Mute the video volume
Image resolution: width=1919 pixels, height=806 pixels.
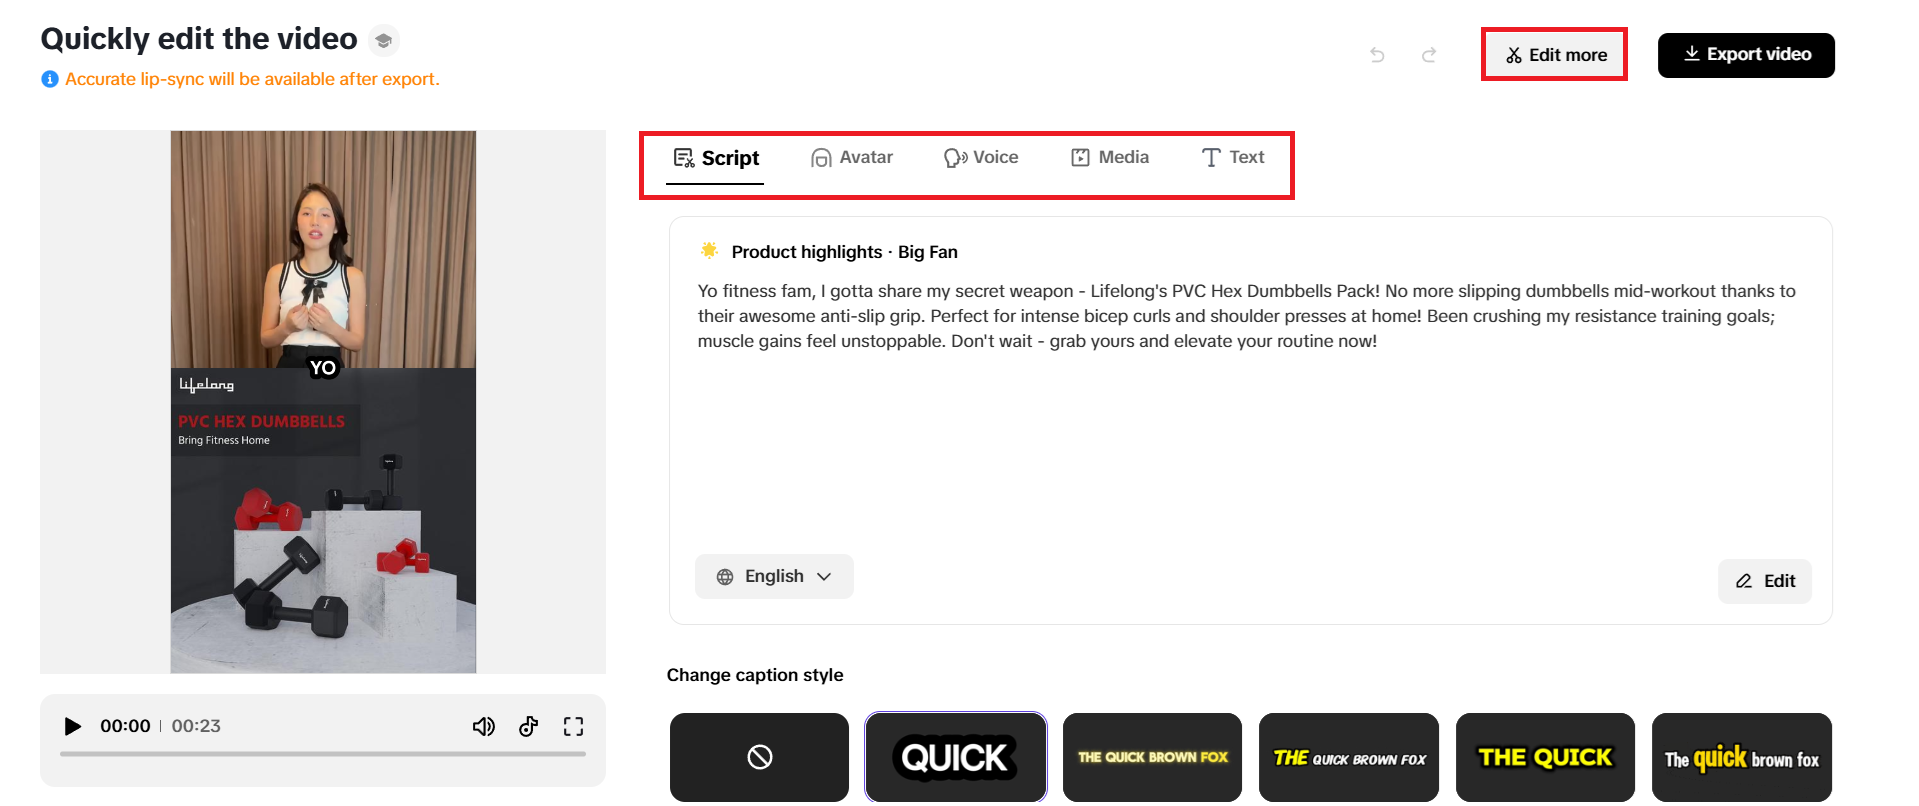click(483, 727)
